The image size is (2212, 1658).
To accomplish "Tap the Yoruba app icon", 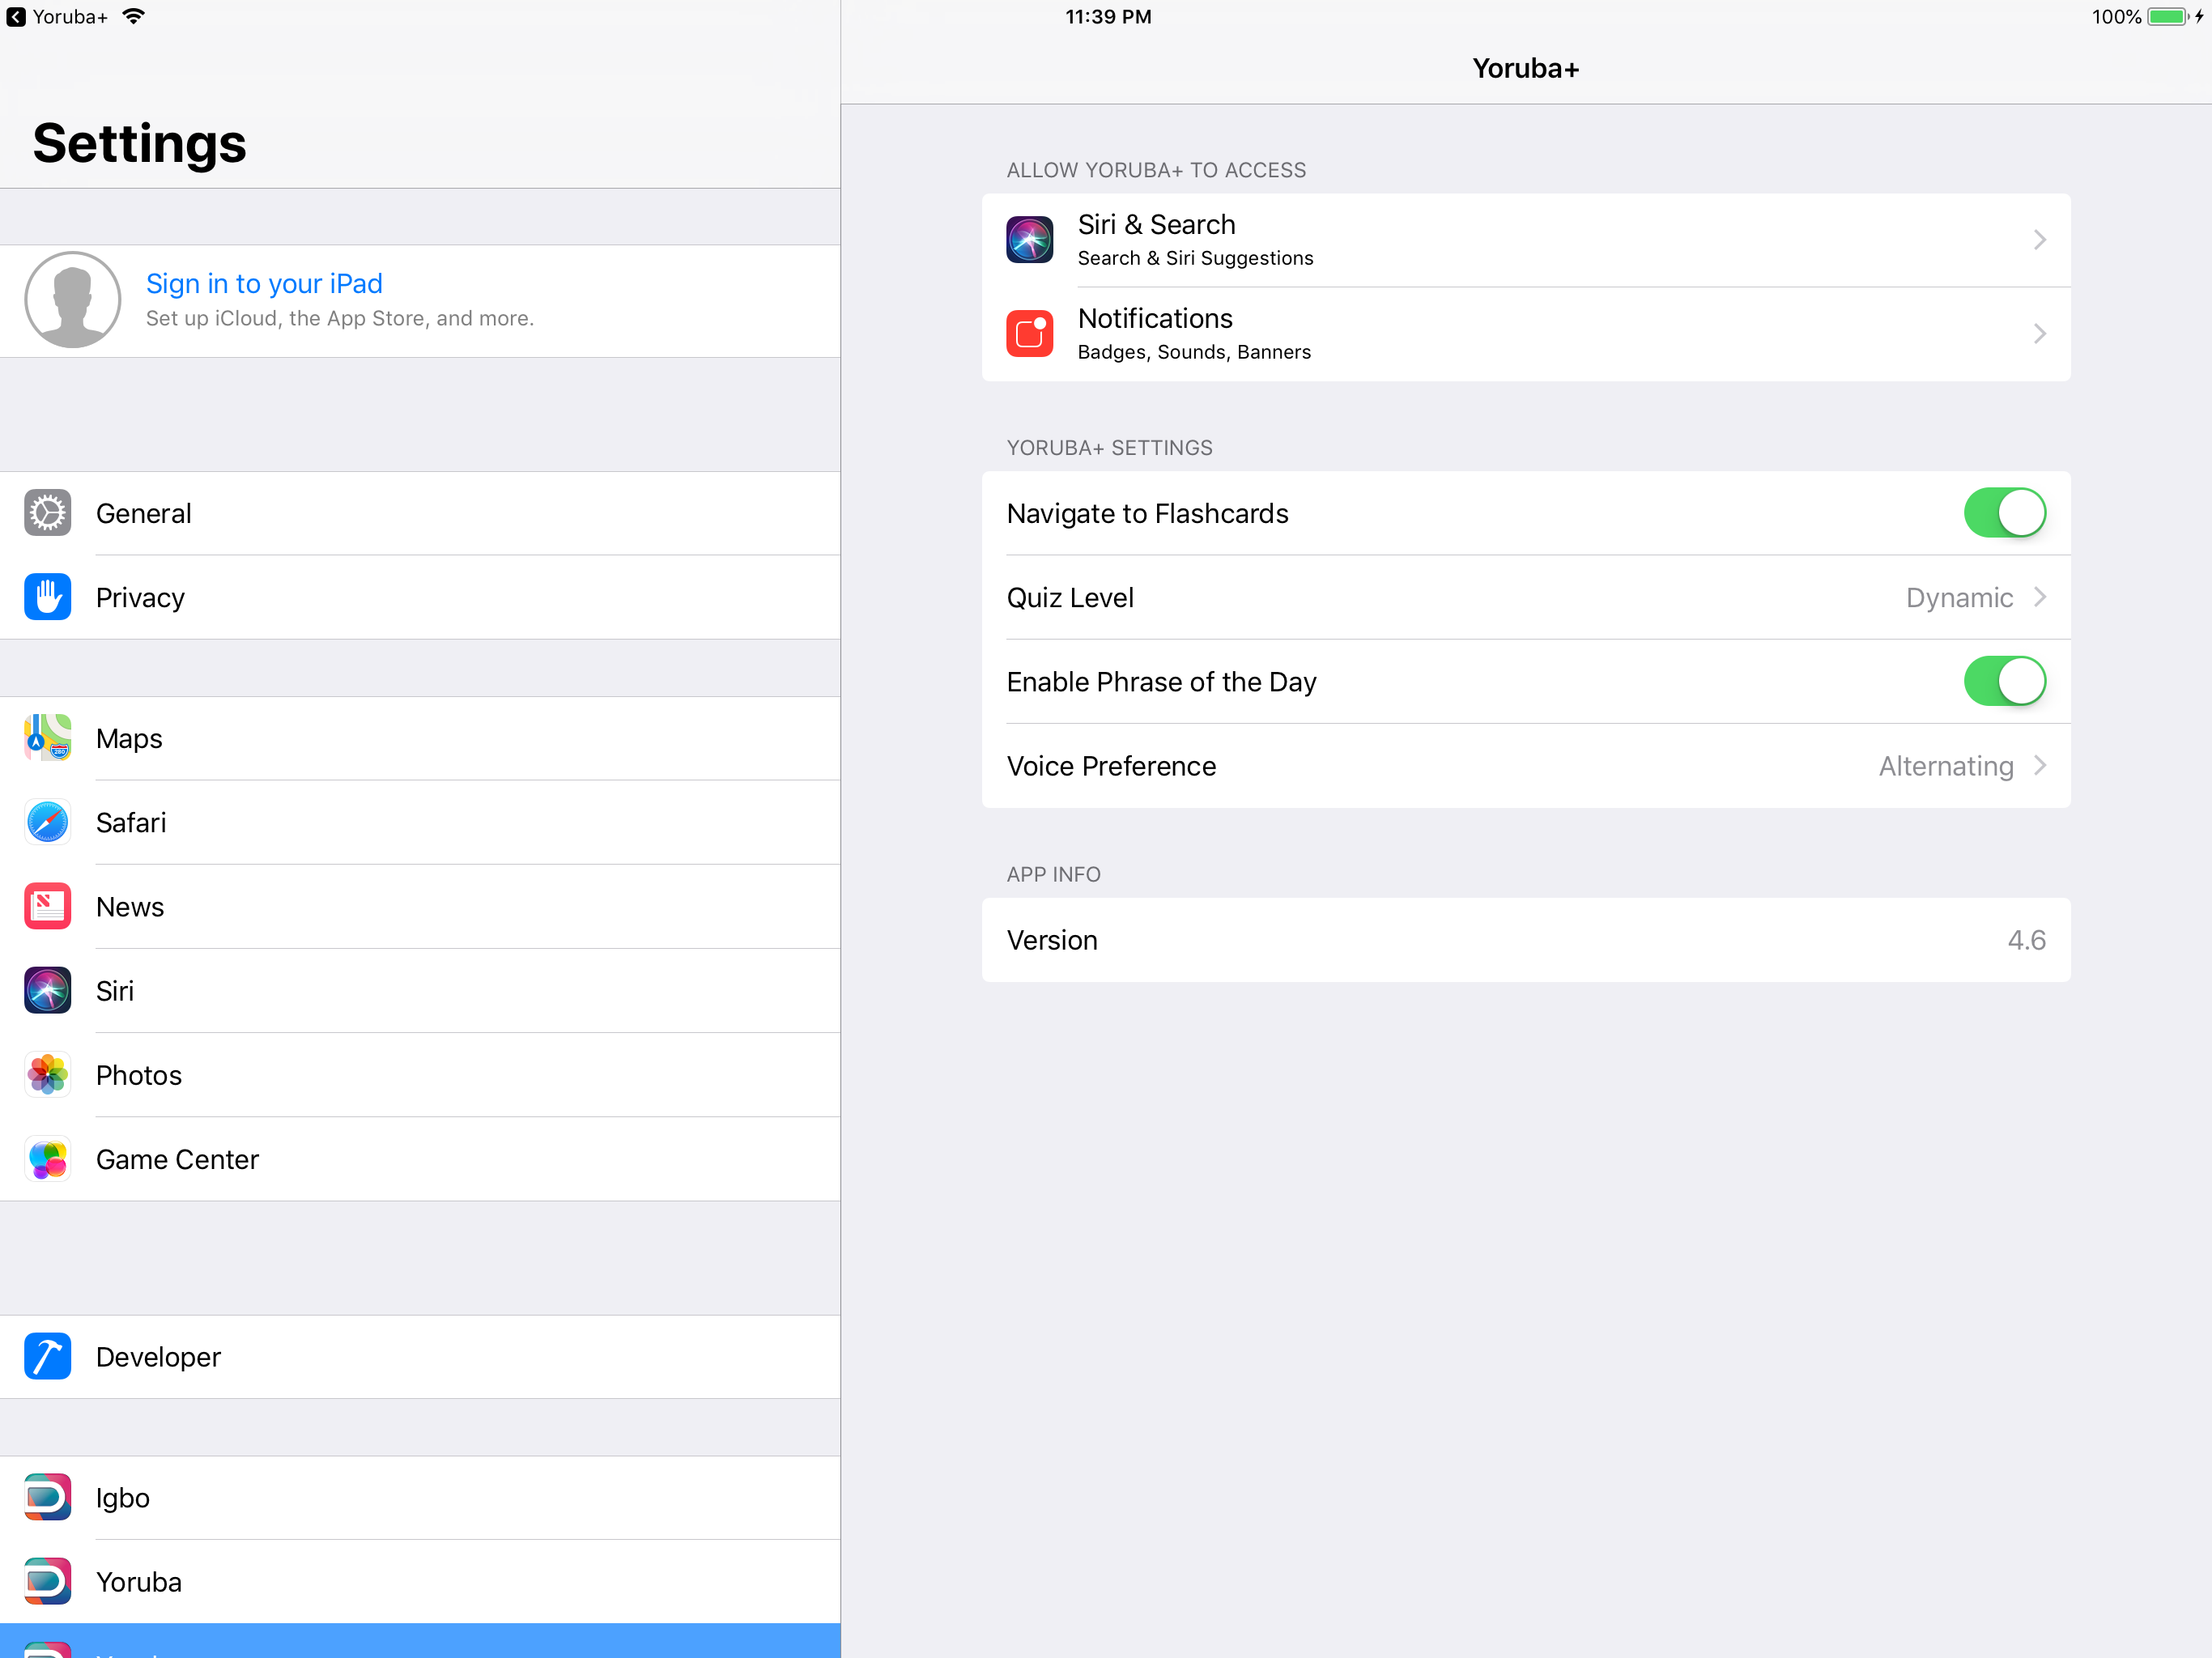I will coord(47,1581).
